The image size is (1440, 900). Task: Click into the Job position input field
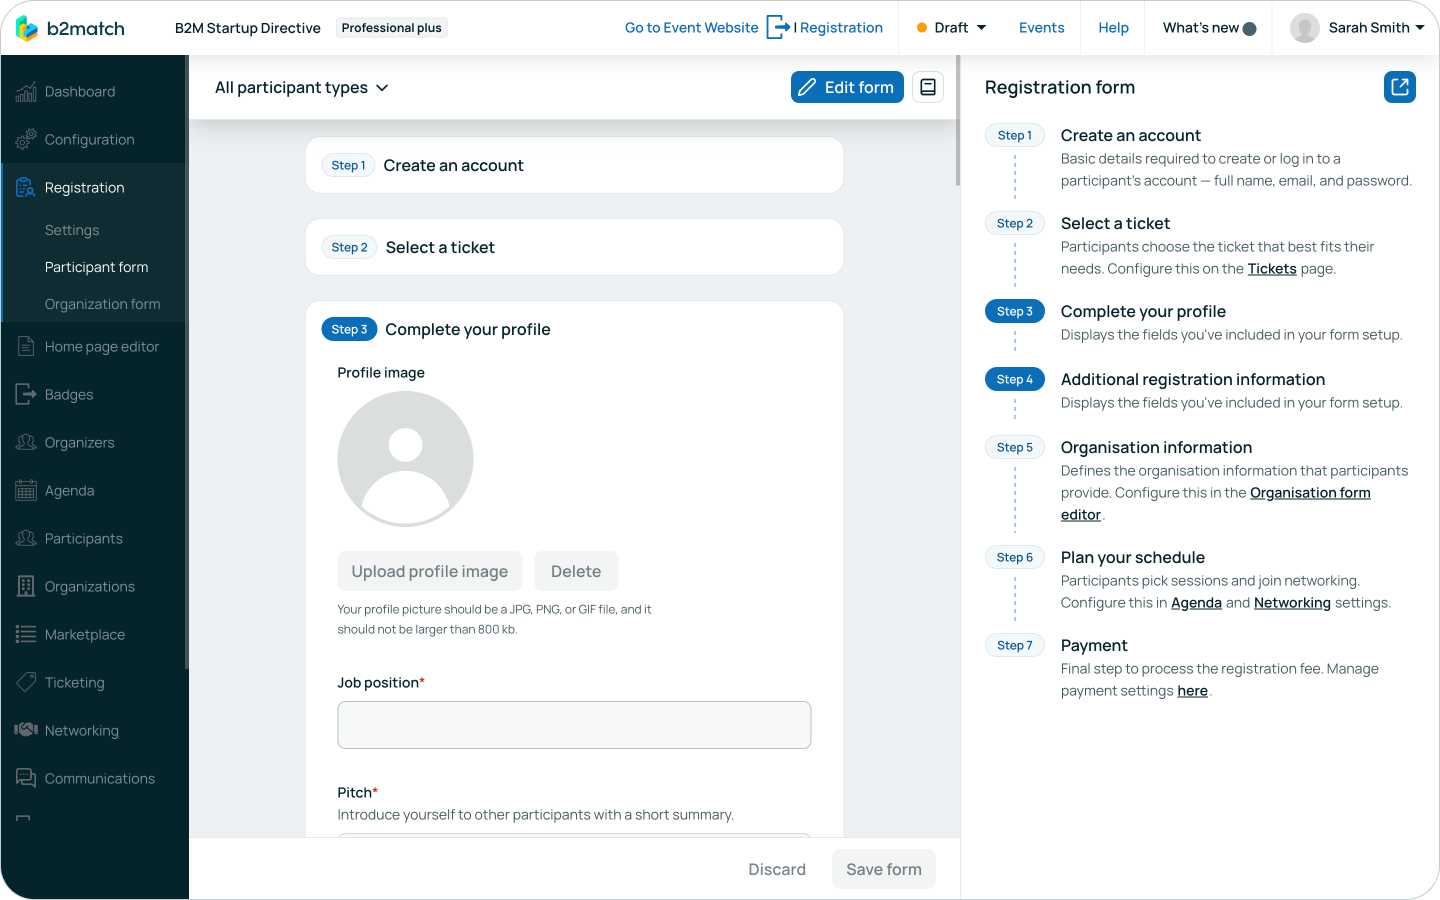[574, 725]
